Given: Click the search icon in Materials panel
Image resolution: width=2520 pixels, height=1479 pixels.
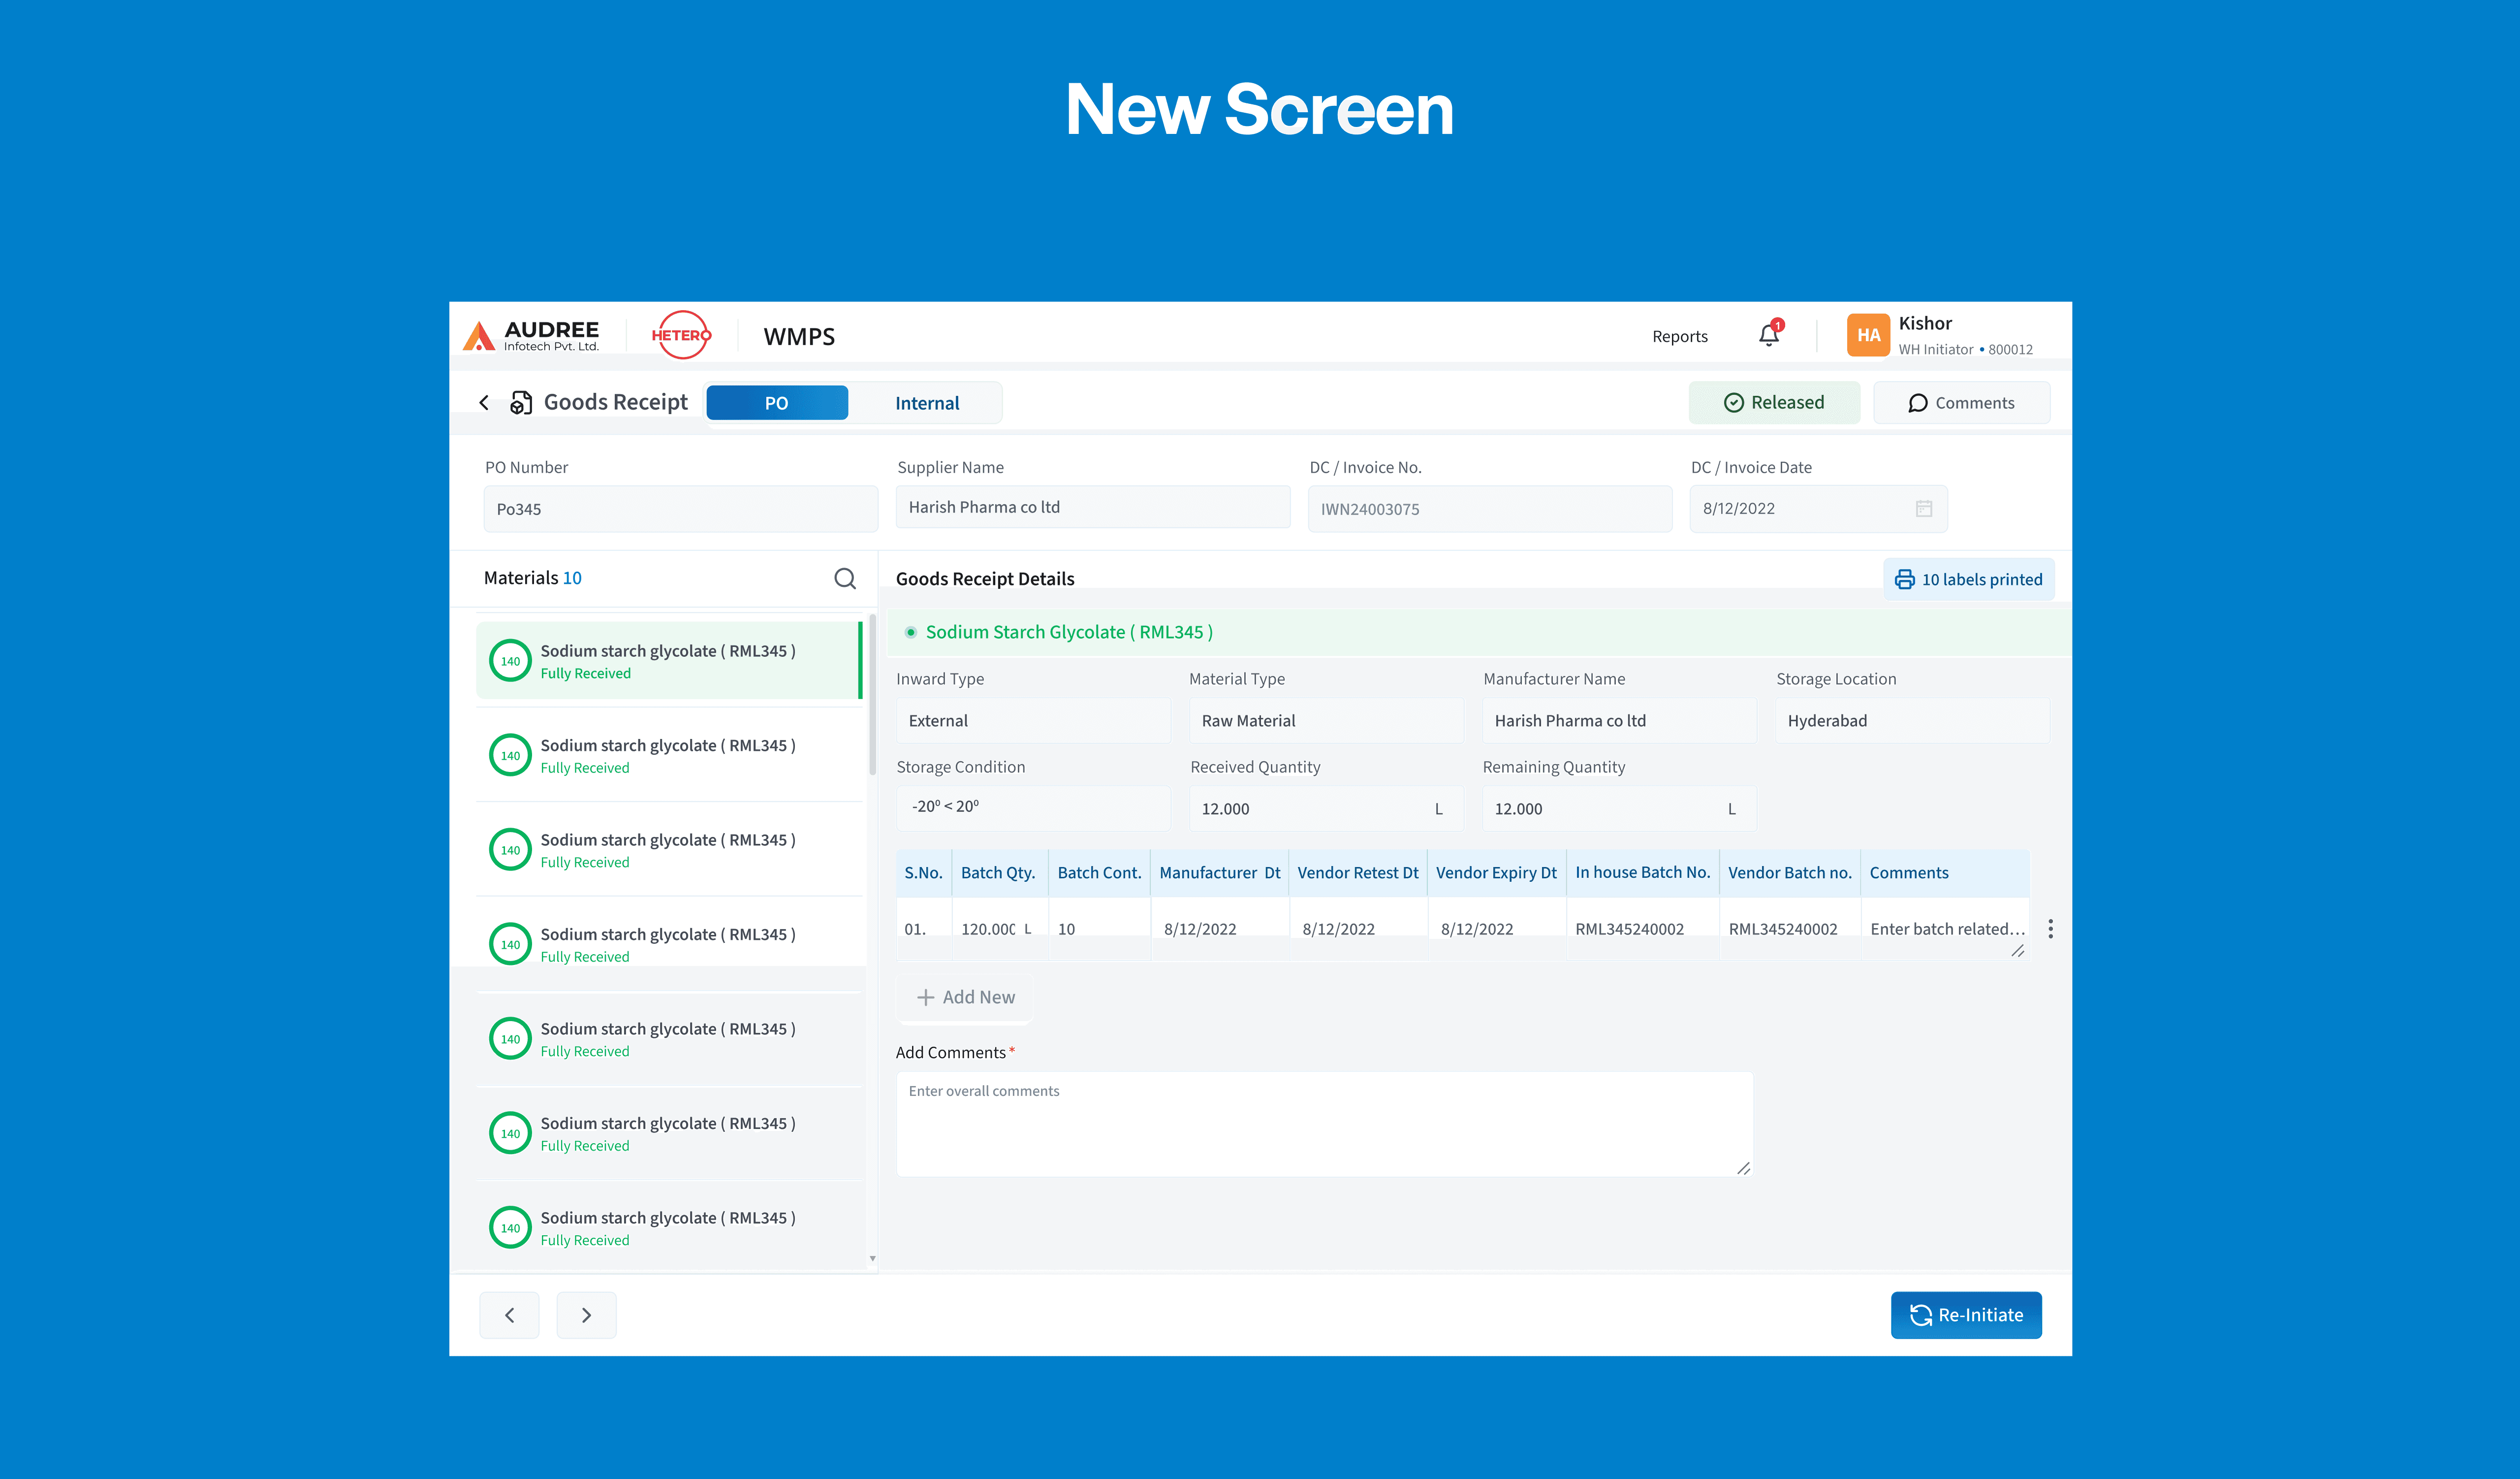Looking at the screenshot, I should tap(845, 578).
